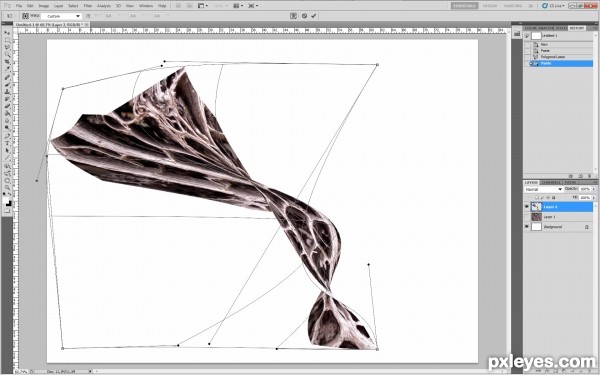Set history brush source at New state
This screenshot has width=600, height=375.
pos(527,44)
